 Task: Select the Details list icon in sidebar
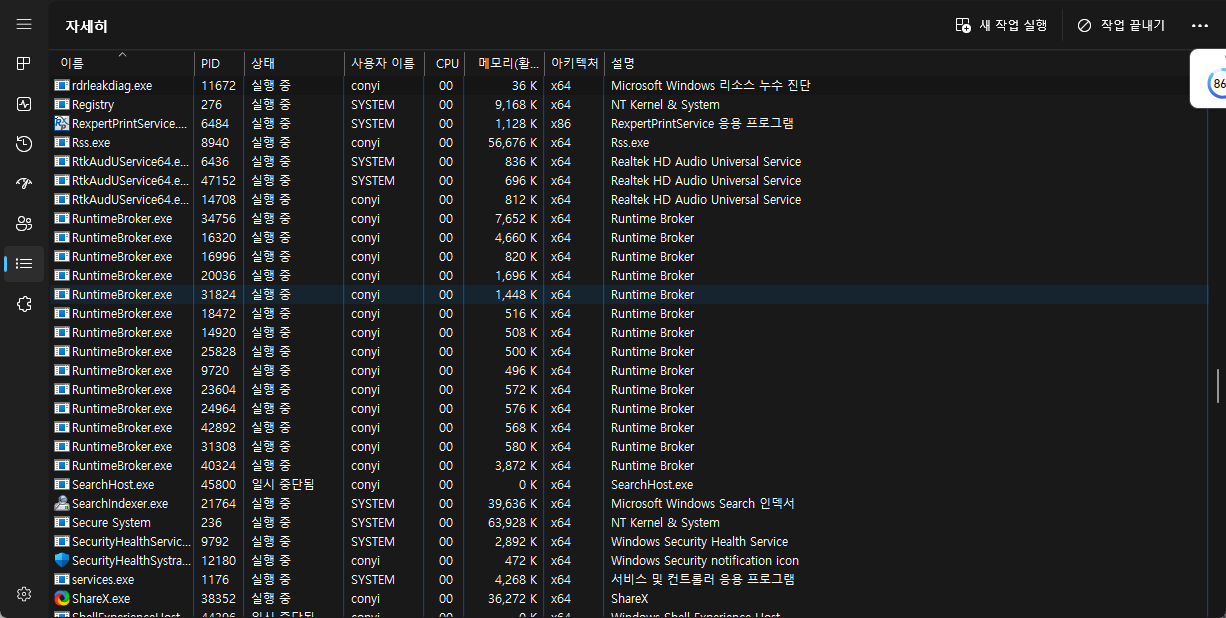[24, 264]
